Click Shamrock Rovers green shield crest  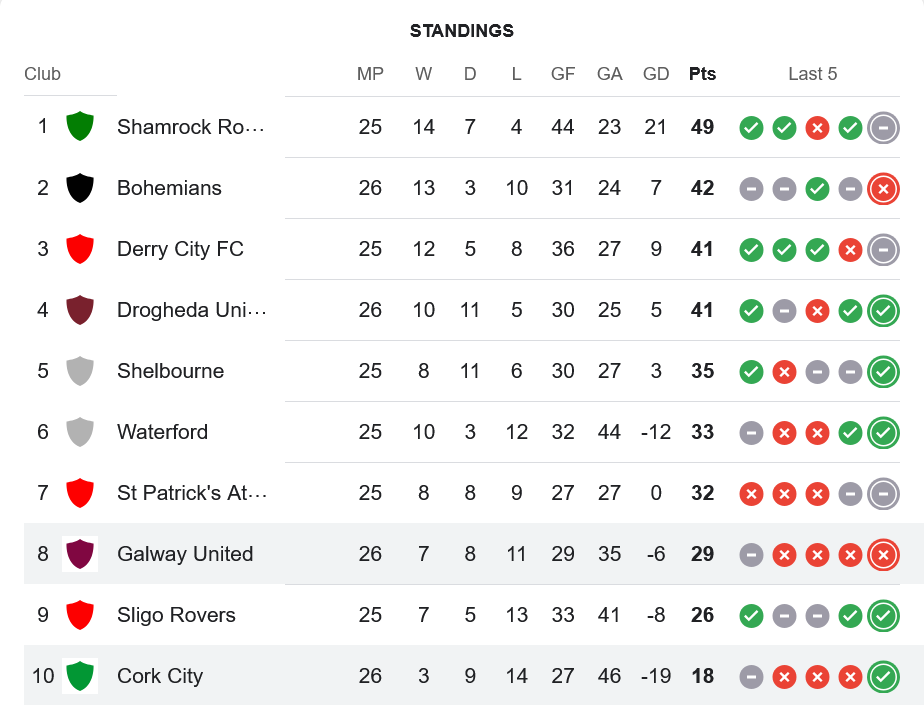coord(79,127)
